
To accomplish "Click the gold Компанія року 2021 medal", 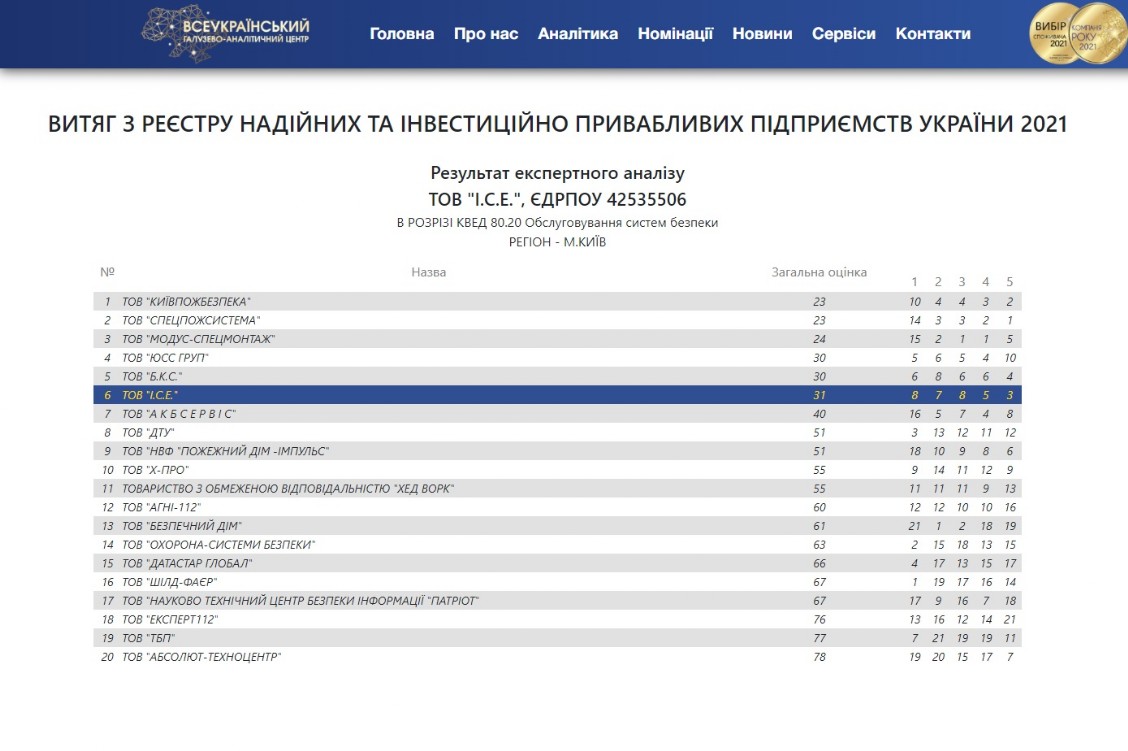I will pyautogui.click(x=1097, y=33).
